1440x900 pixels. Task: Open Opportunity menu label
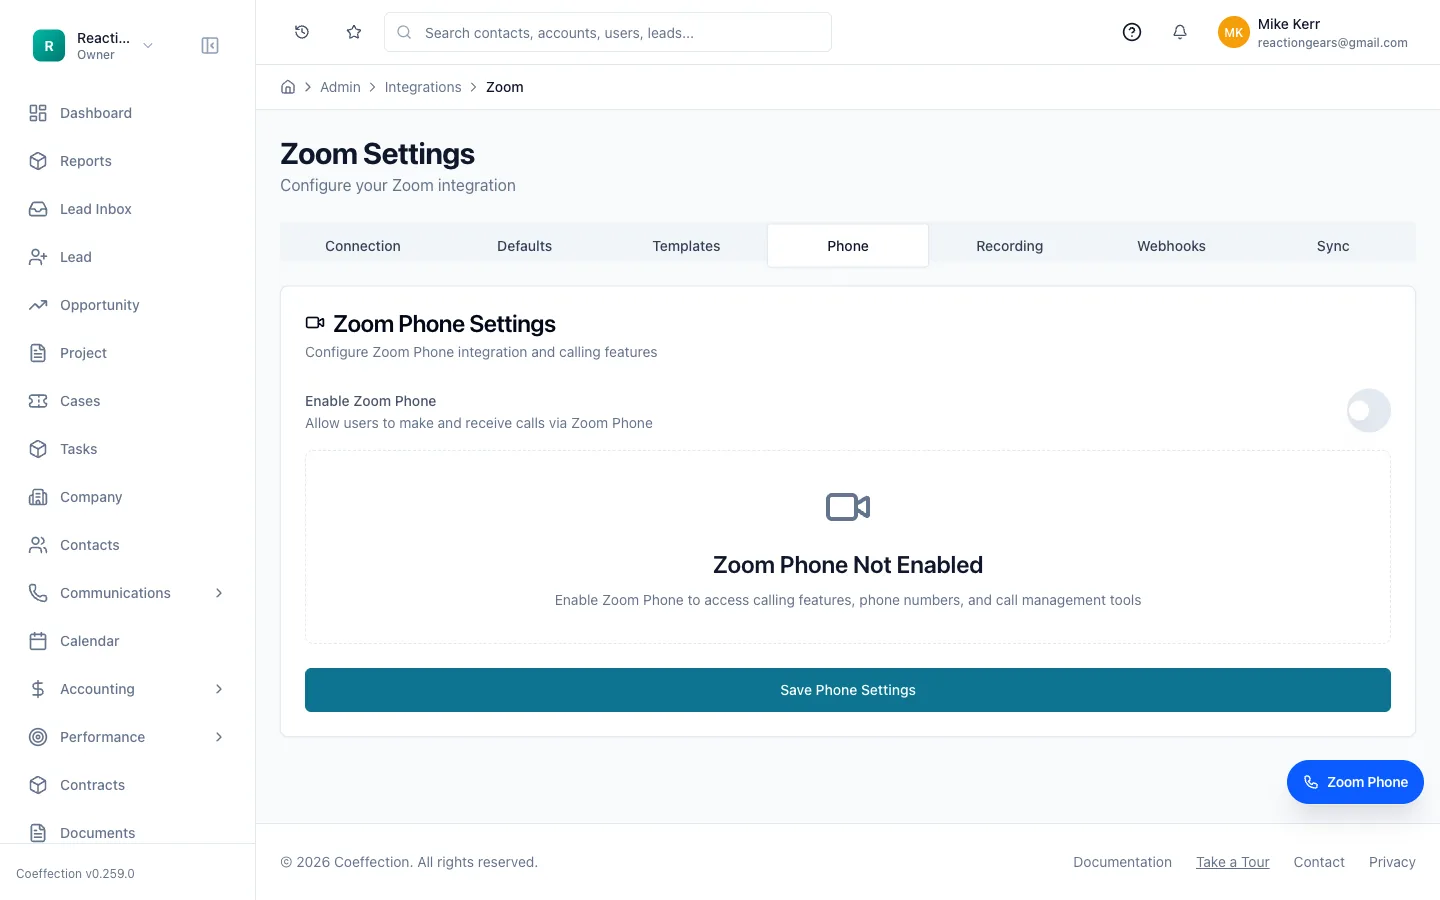(x=100, y=305)
